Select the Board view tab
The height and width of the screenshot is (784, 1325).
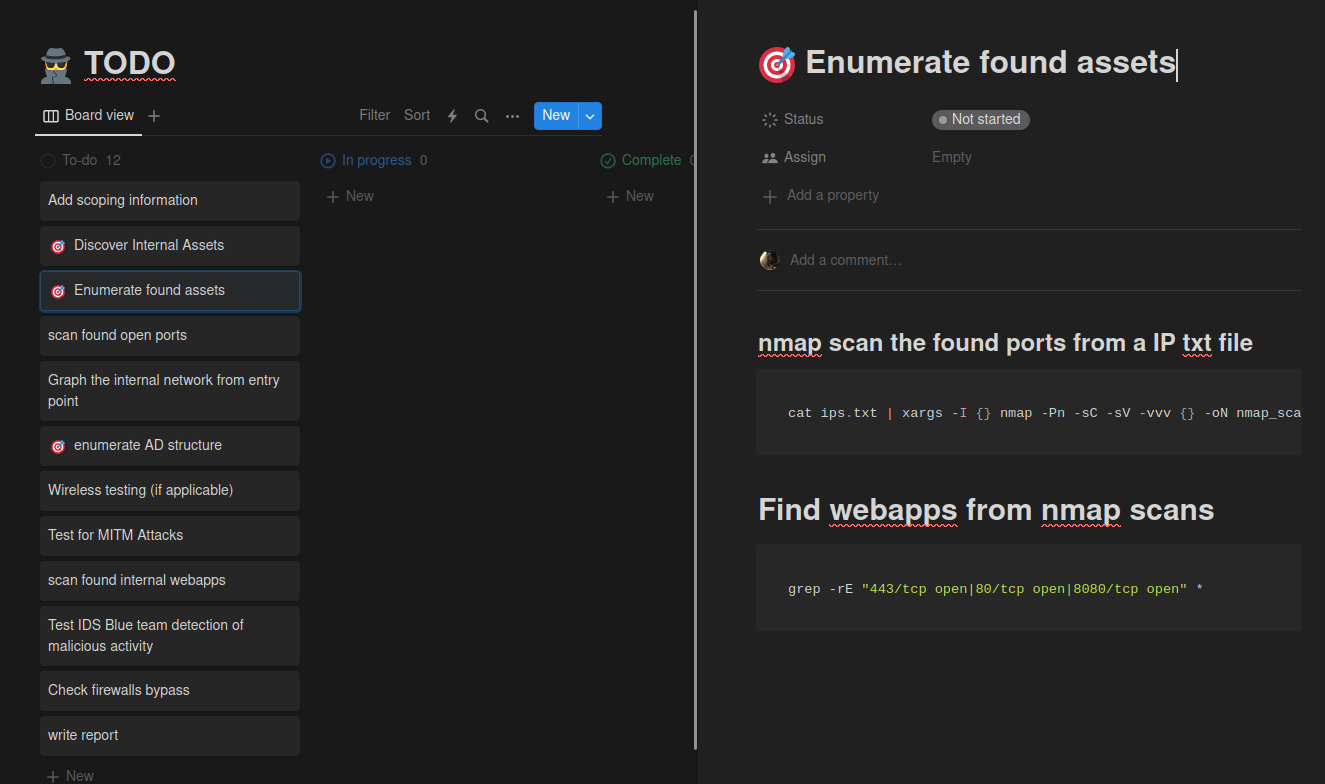[88, 116]
